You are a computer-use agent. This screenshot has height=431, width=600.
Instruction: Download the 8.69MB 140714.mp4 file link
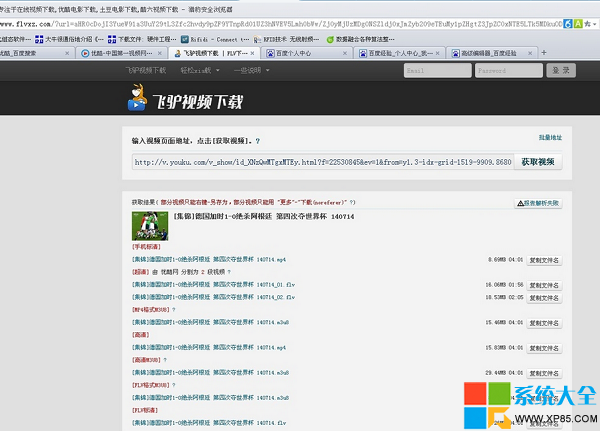209,260
